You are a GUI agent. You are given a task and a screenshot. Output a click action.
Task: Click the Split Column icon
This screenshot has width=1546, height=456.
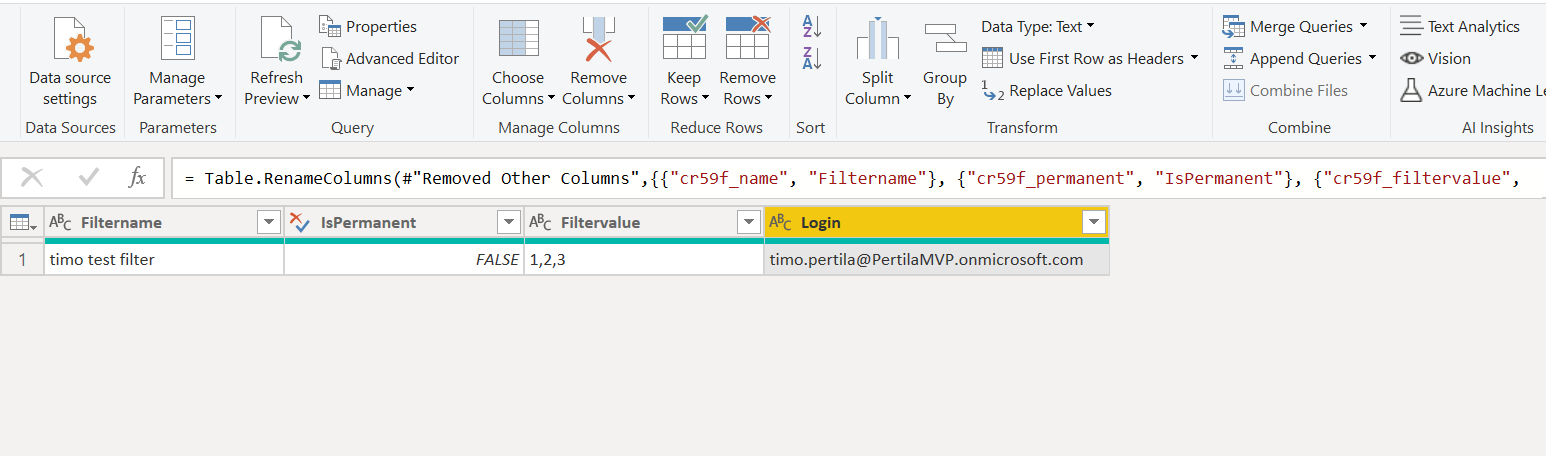878,40
